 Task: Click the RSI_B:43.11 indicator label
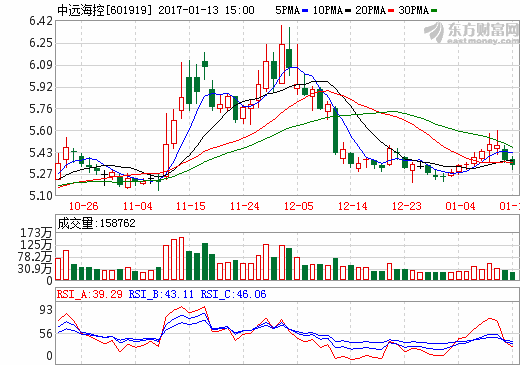pos(161,294)
